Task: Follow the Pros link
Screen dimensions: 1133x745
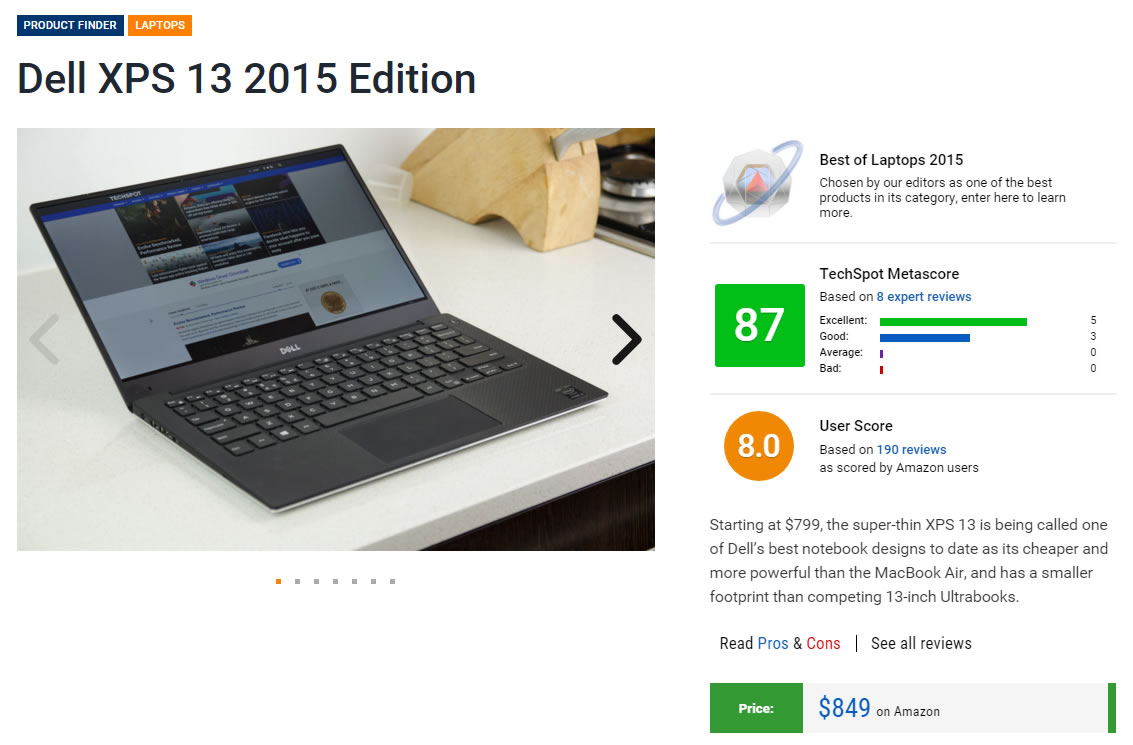Action: tap(772, 643)
